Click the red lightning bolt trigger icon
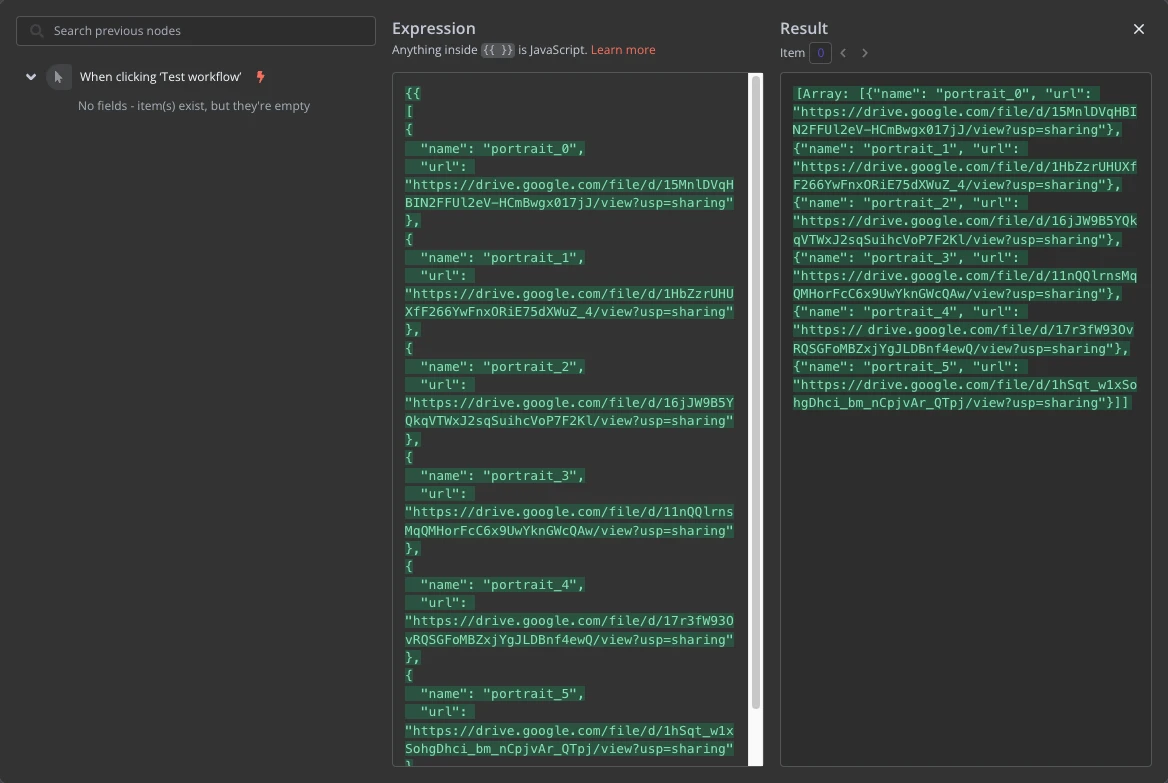The height and width of the screenshot is (783, 1168). pos(260,77)
